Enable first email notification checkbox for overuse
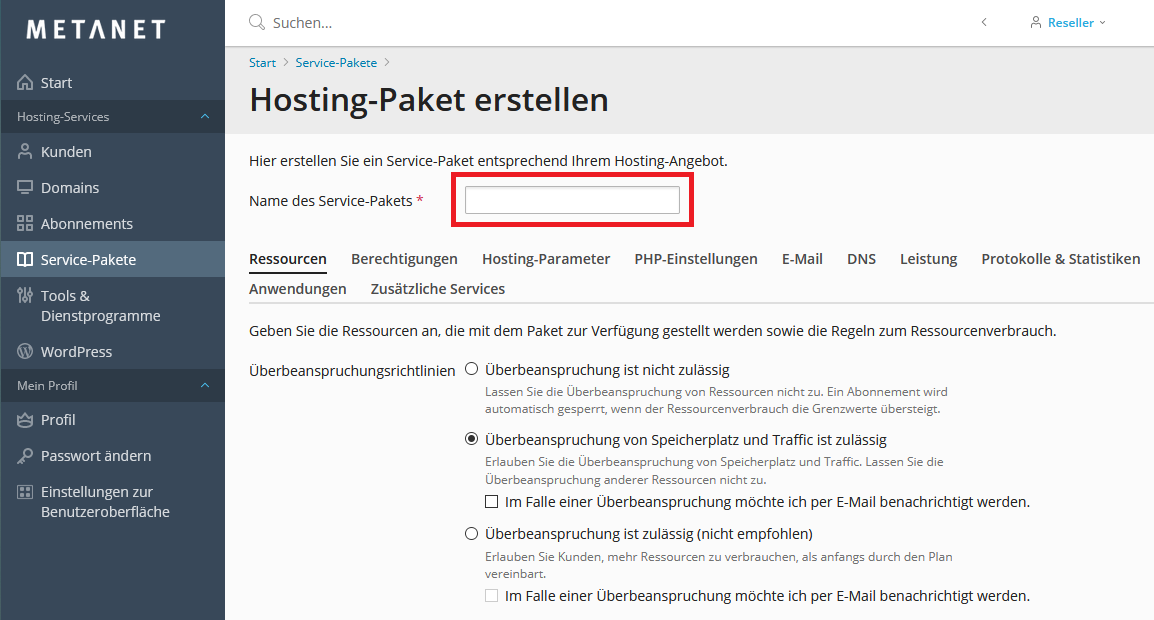 (x=491, y=502)
